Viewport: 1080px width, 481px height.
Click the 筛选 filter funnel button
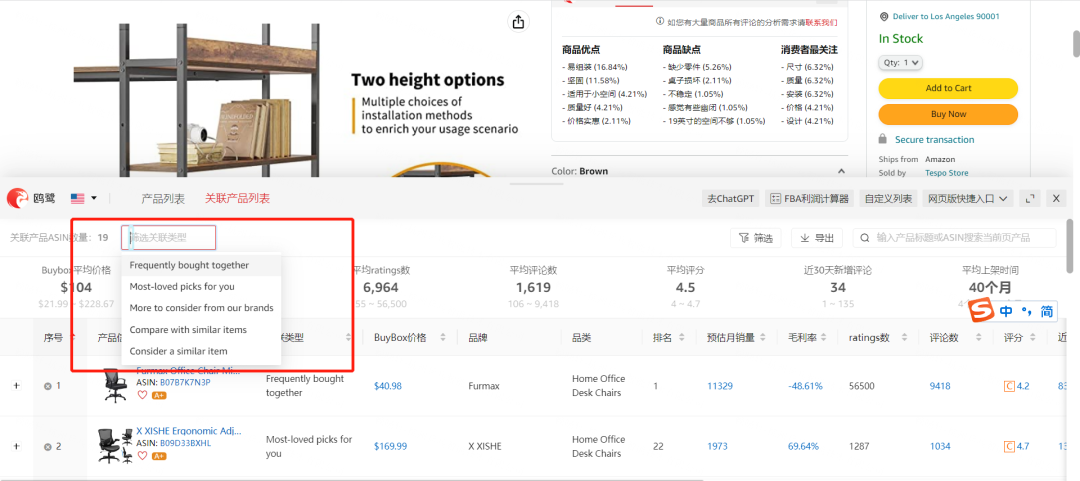click(x=756, y=238)
